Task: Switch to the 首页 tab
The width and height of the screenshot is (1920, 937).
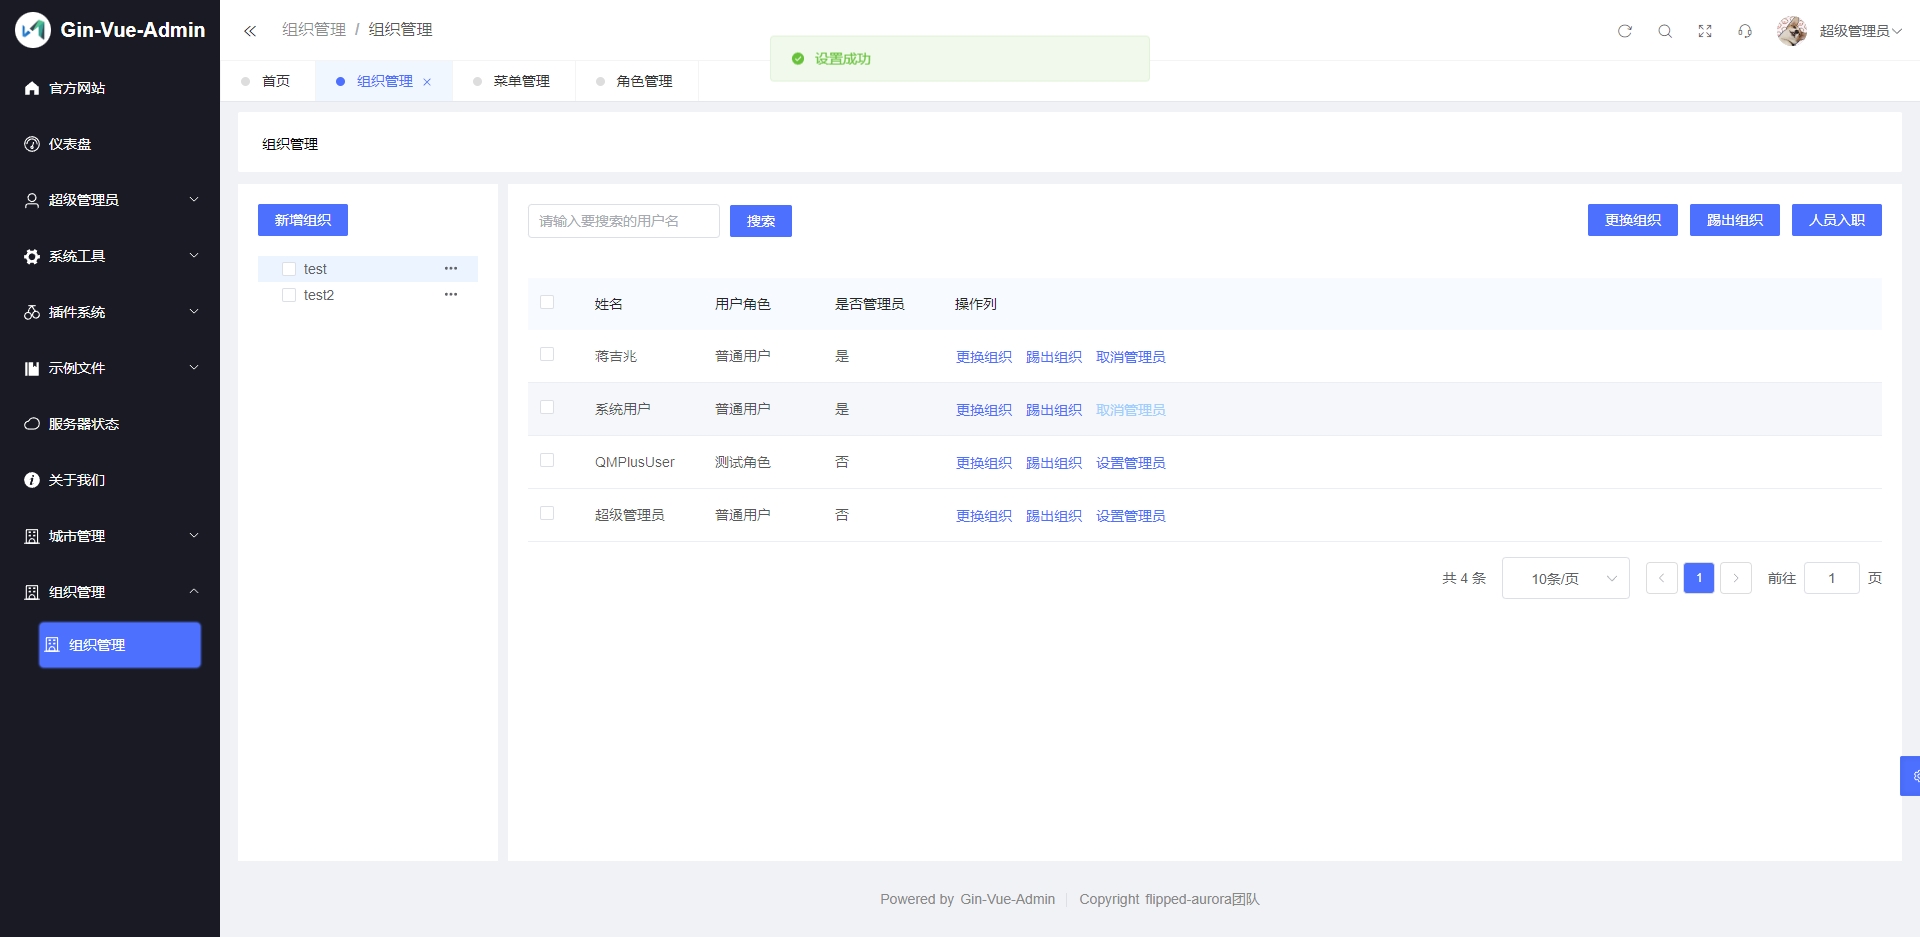Action: pyautogui.click(x=267, y=81)
